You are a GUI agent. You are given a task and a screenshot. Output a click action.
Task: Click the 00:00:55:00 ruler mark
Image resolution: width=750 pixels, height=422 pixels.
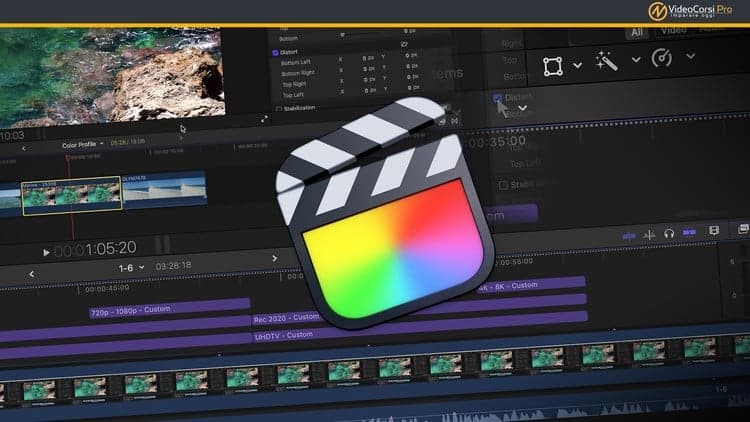click(514, 262)
